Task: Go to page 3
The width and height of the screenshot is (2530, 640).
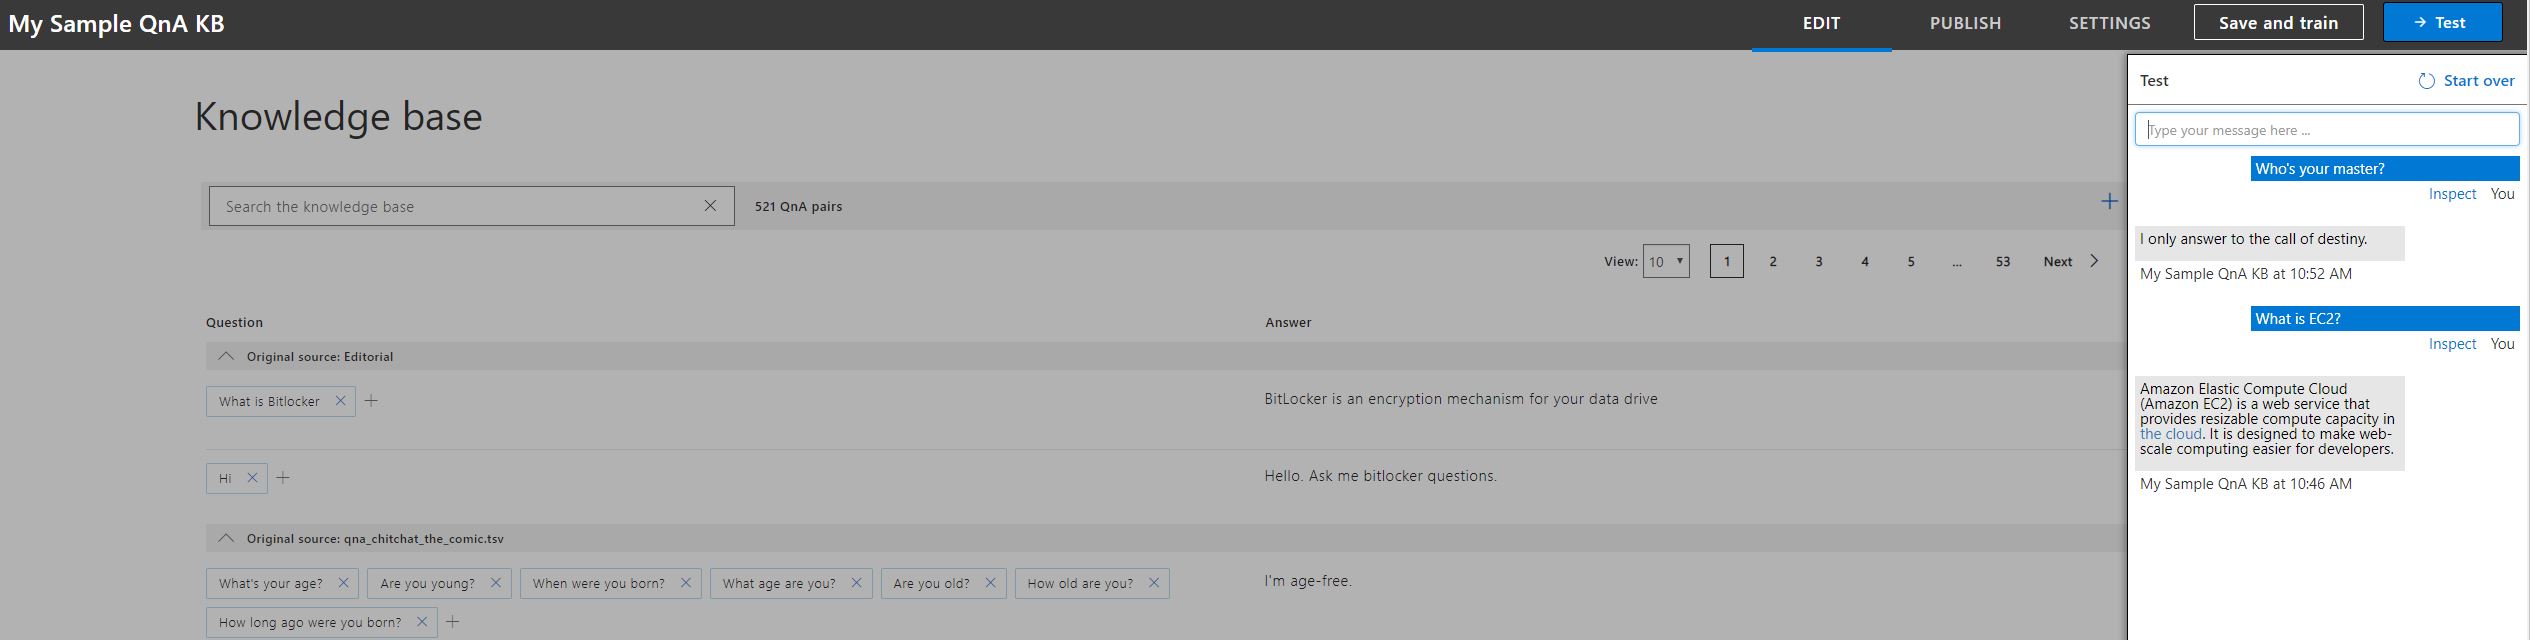Action: pyautogui.click(x=1819, y=261)
